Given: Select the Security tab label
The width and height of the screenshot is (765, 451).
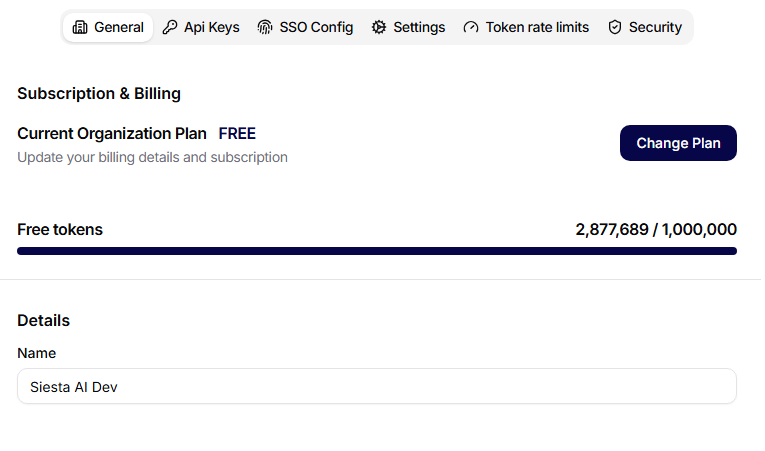Looking at the screenshot, I should coord(655,27).
